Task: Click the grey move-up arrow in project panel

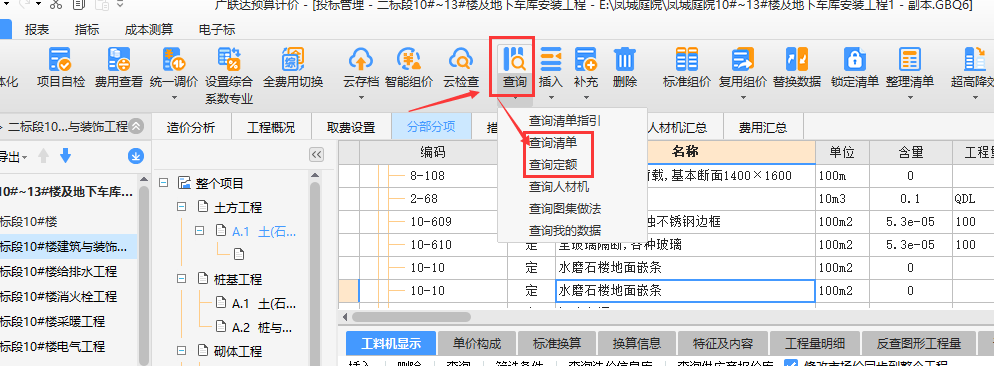Action: pyautogui.click(x=43, y=155)
